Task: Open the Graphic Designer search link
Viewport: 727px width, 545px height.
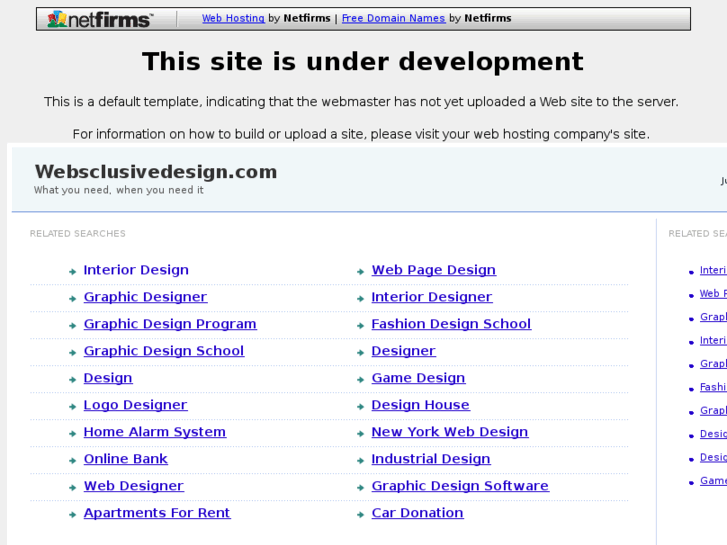Action: point(145,297)
